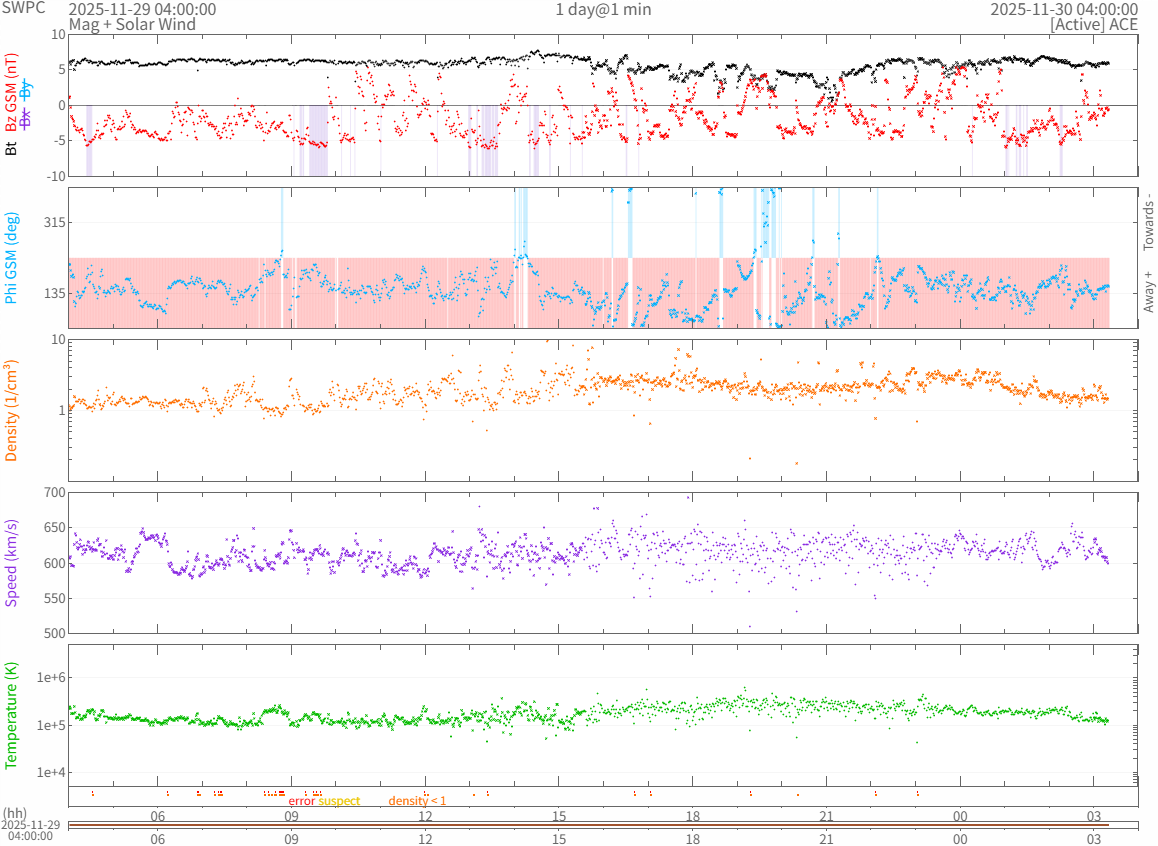The width and height of the screenshot is (1158, 846).
Task: Click the start time 2025-11-29 04:00:00
Action: 142,9
